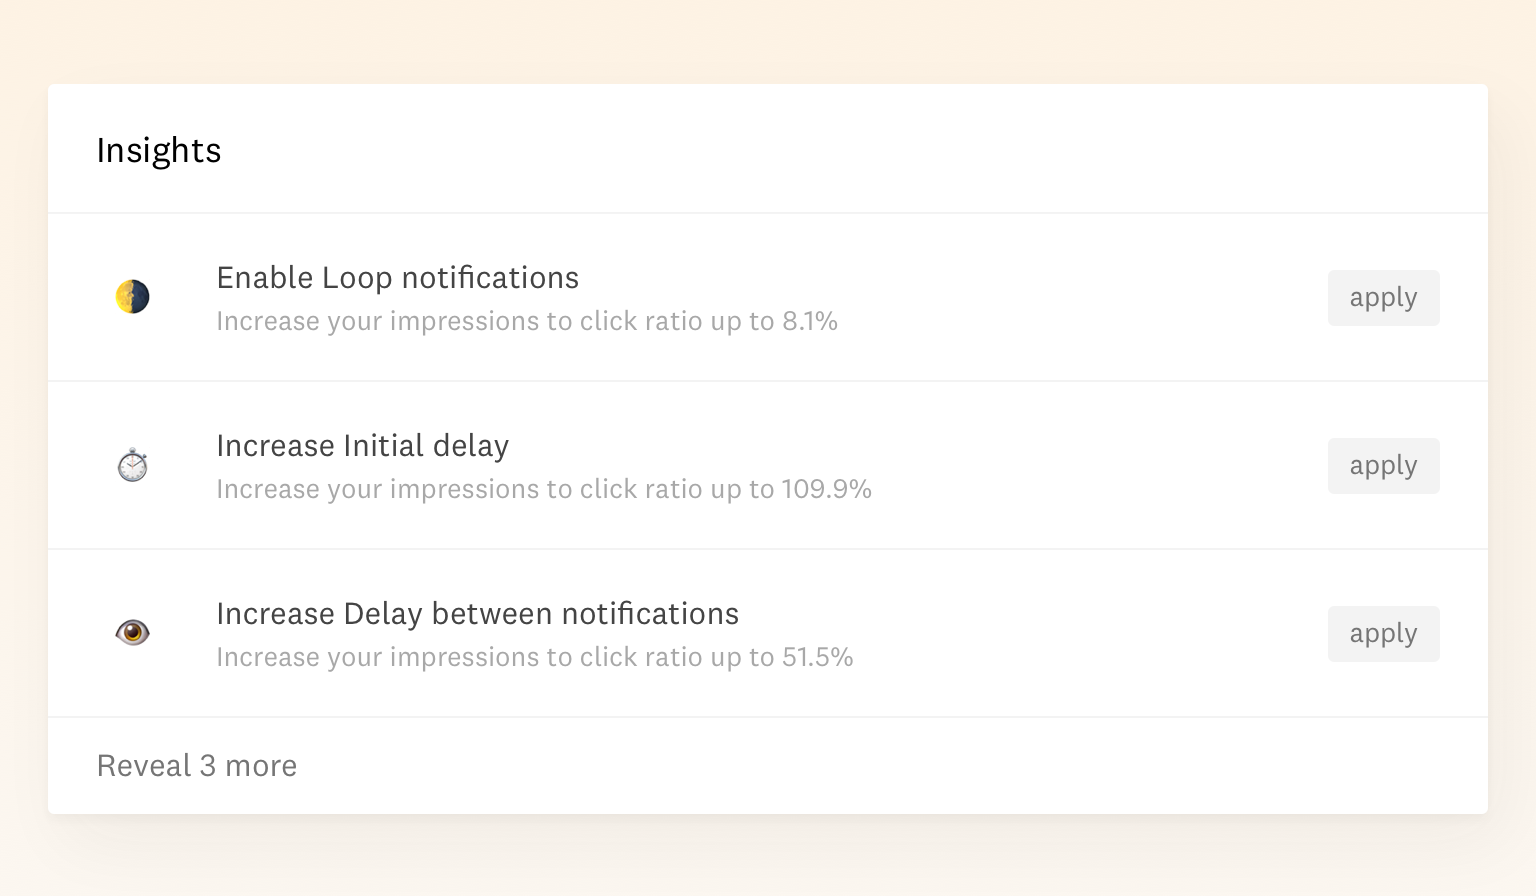Viewport: 1536px width, 896px height.
Task: Expand the list with Reveal 3 more
Action: coord(197,766)
